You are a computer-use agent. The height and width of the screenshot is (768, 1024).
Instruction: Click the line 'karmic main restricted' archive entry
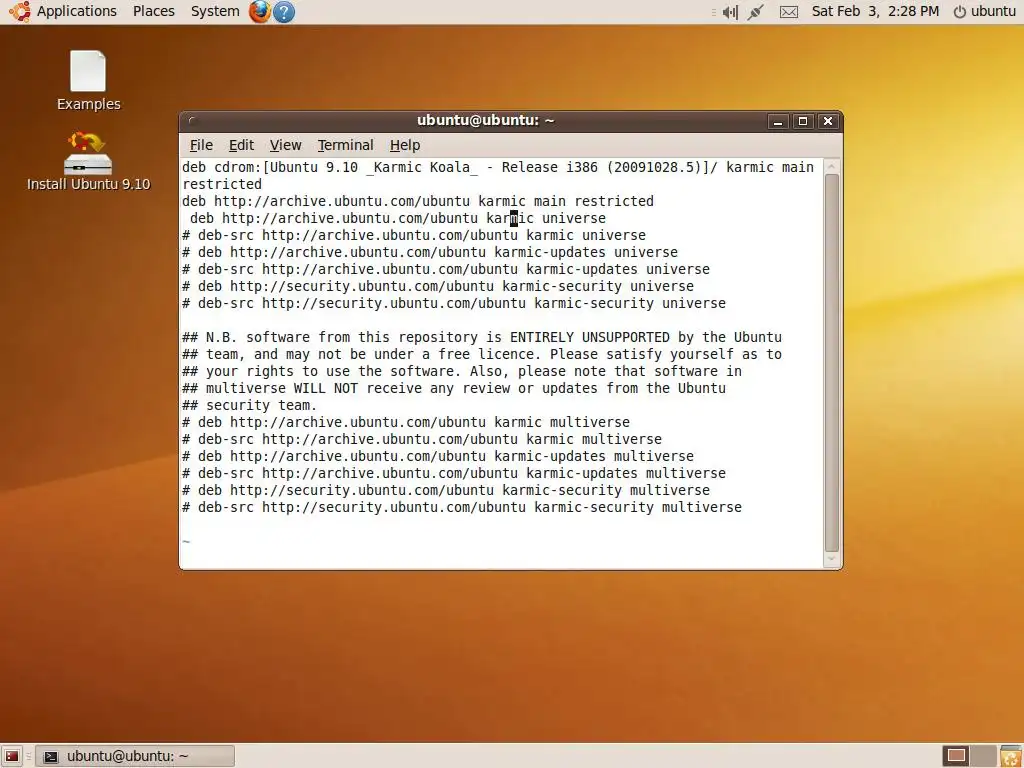click(418, 201)
